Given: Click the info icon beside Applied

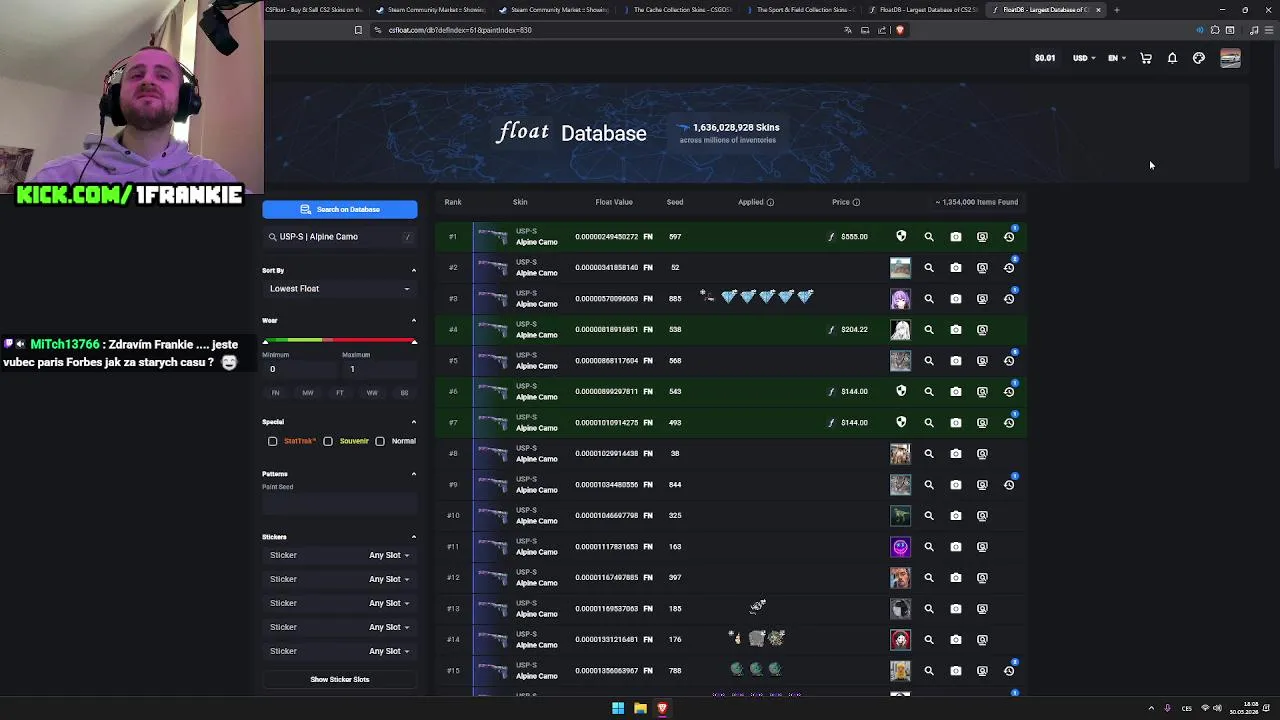Looking at the screenshot, I should [770, 203].
